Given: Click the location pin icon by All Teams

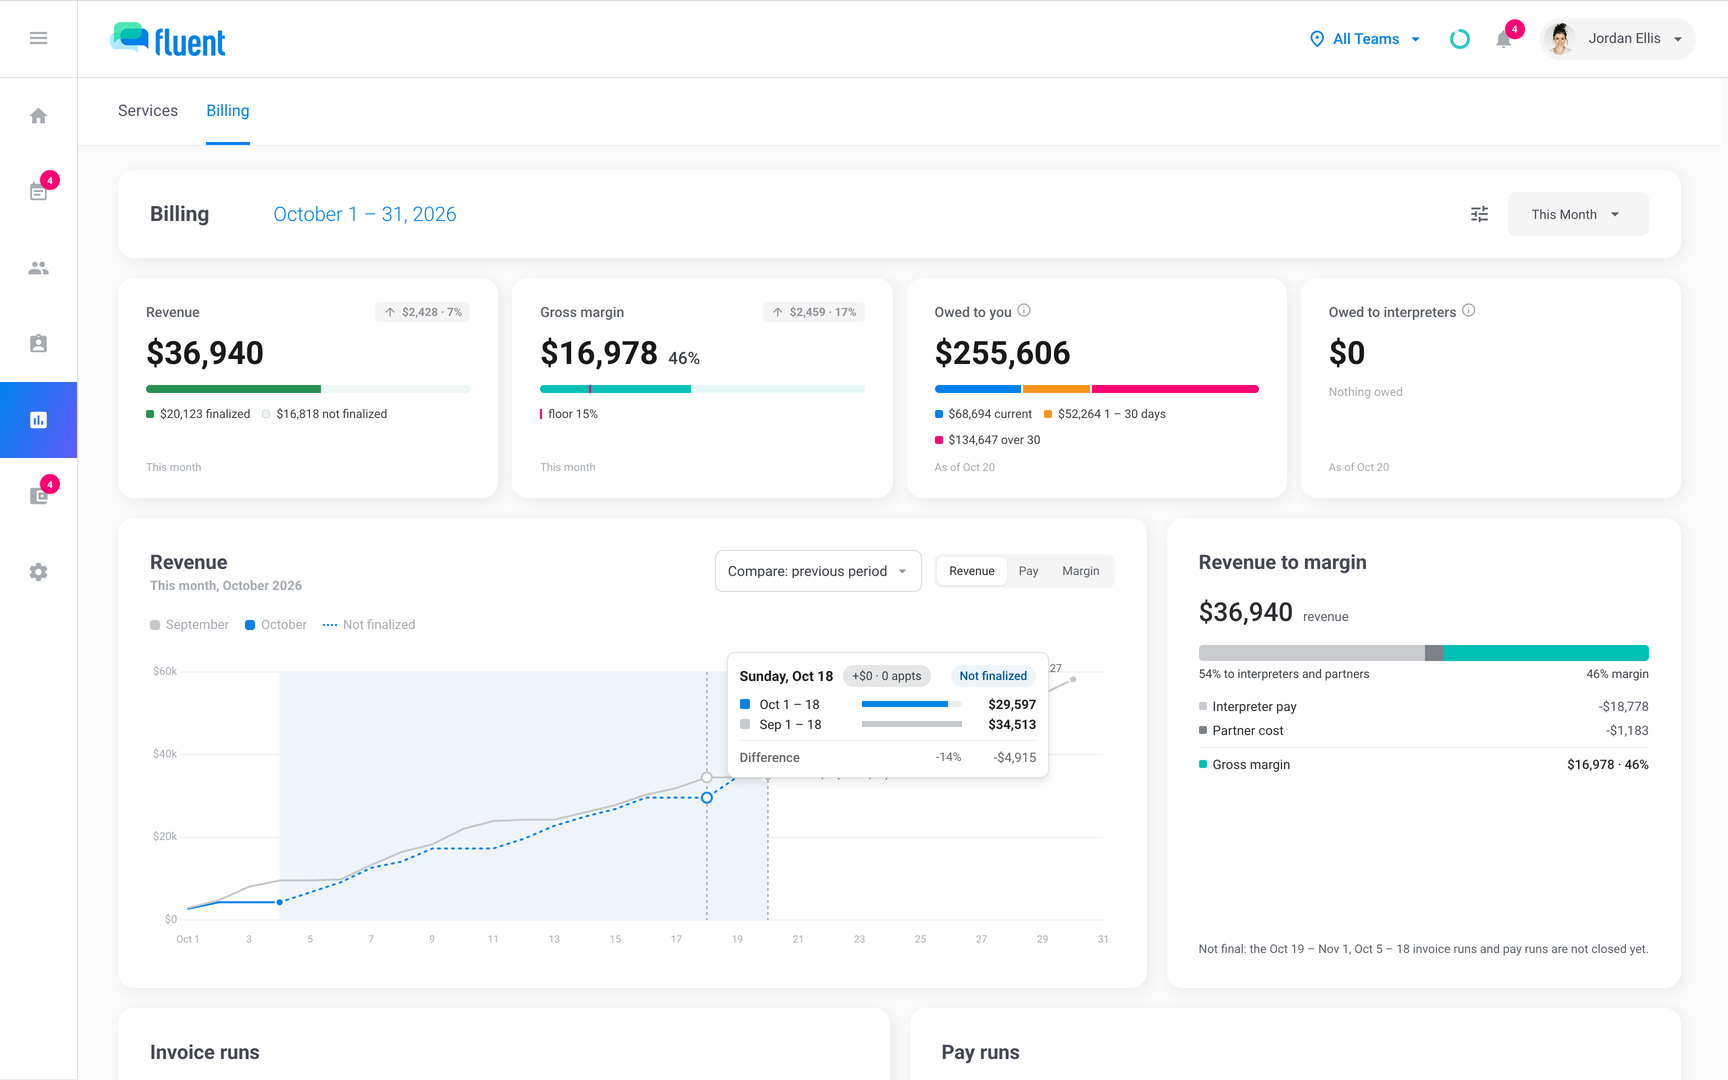Looking at the screenshot, I should (x=1317, y=39).
